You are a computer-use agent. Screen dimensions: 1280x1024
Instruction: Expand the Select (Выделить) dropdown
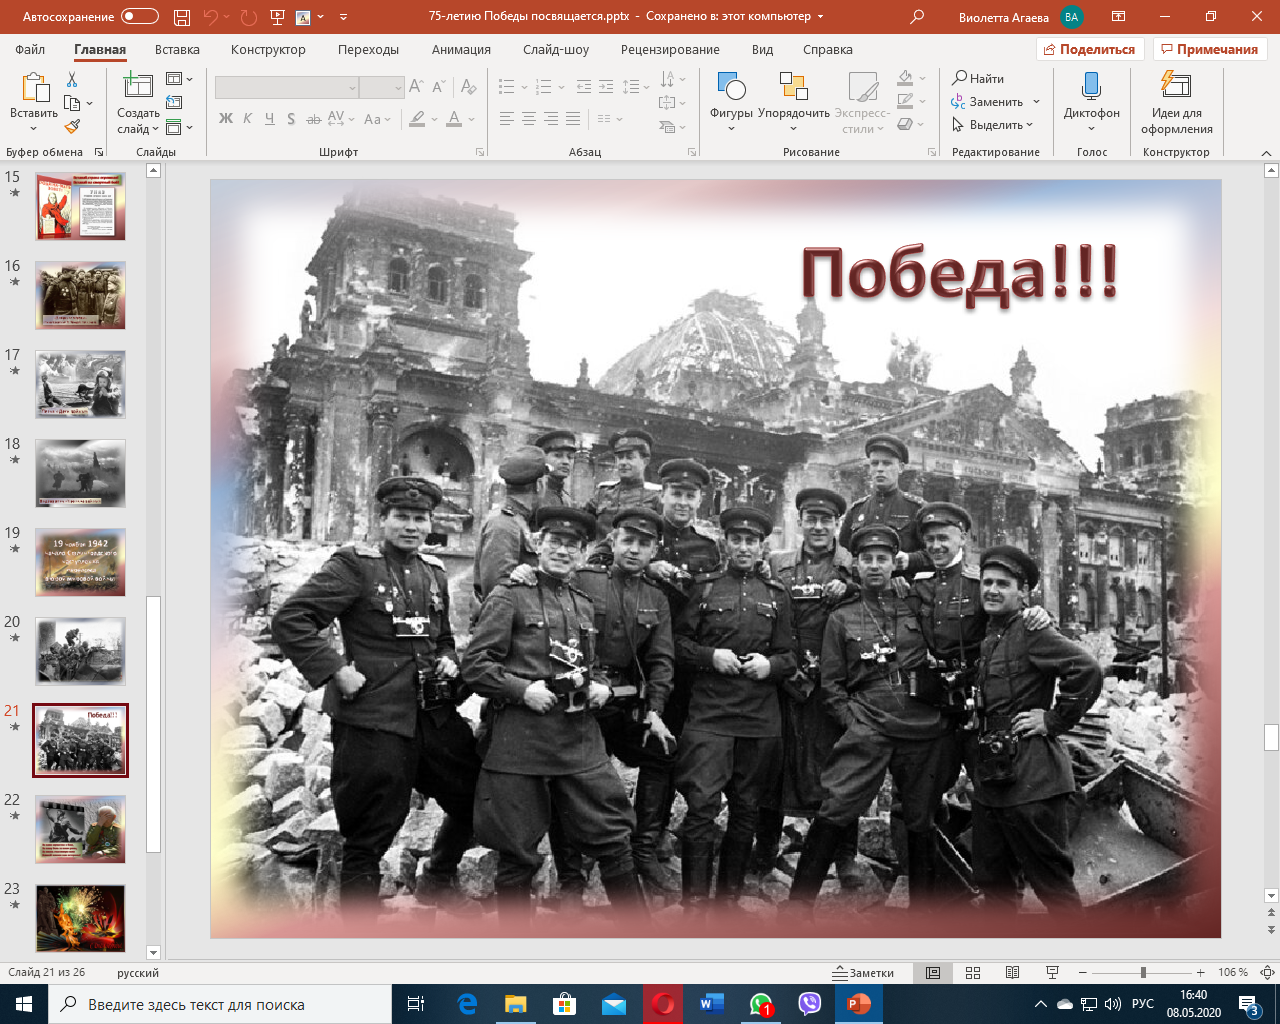pos(1029,125)
